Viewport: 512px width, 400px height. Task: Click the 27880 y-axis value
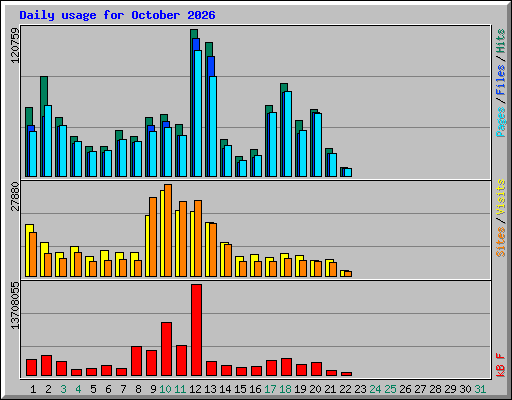click(x=15, y=196)
